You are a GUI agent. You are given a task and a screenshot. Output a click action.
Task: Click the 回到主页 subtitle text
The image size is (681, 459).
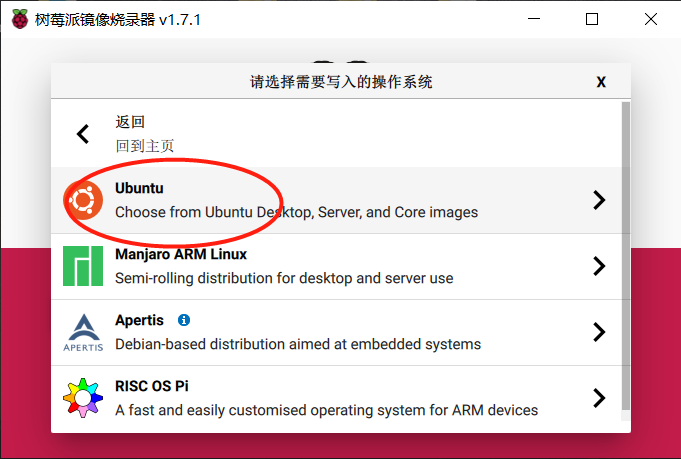click(x=145, y=146)
